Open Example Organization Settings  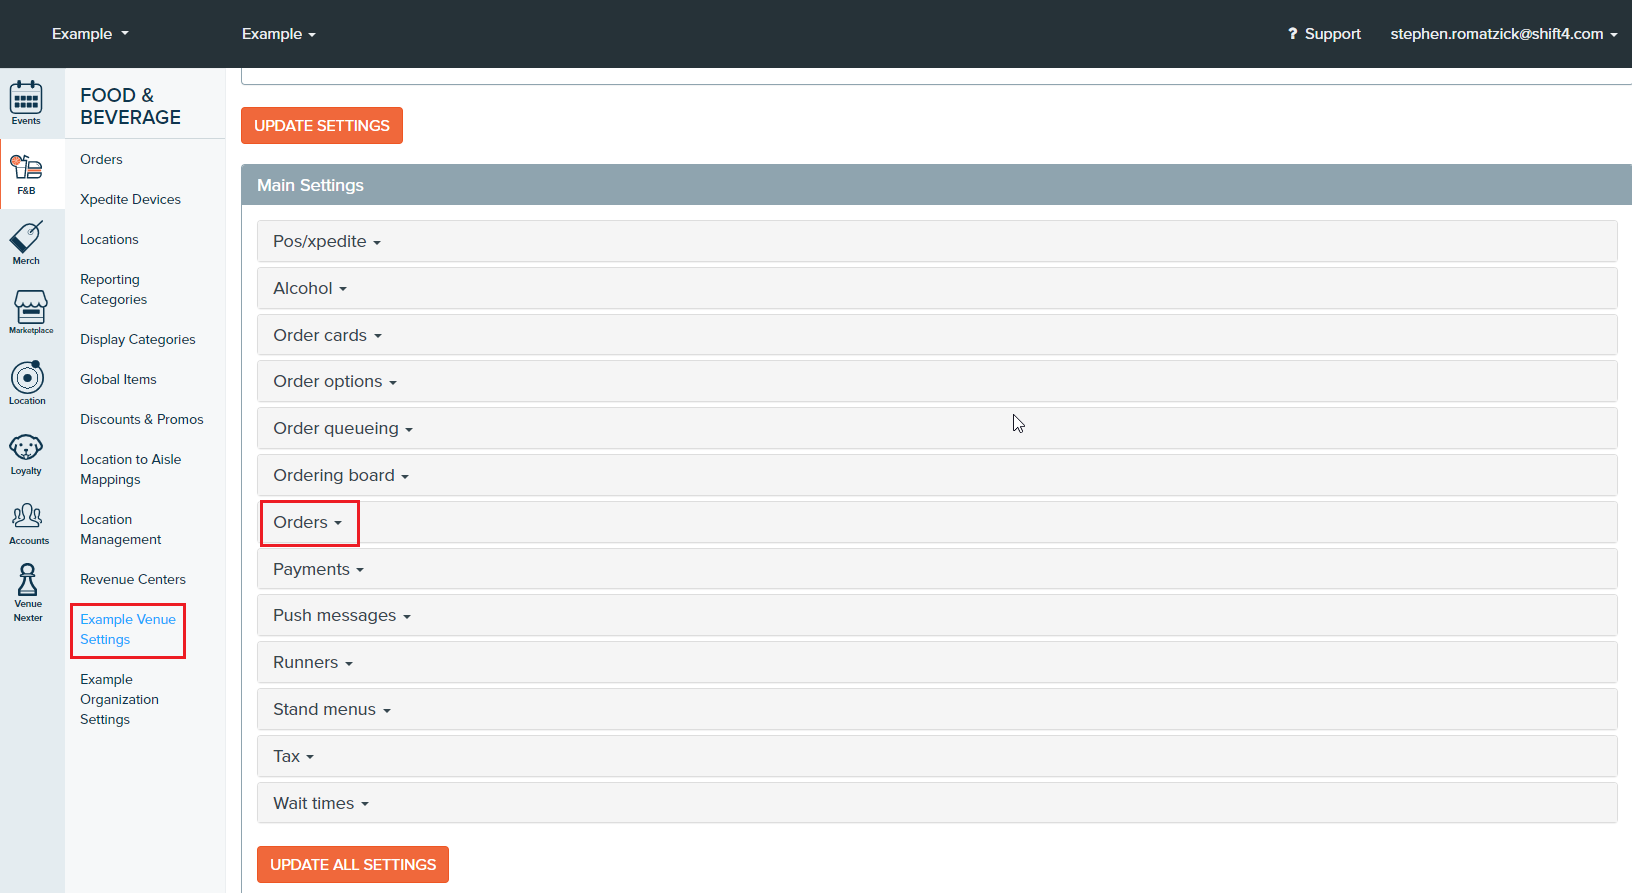pyautogui.click(x=119, y=700)
